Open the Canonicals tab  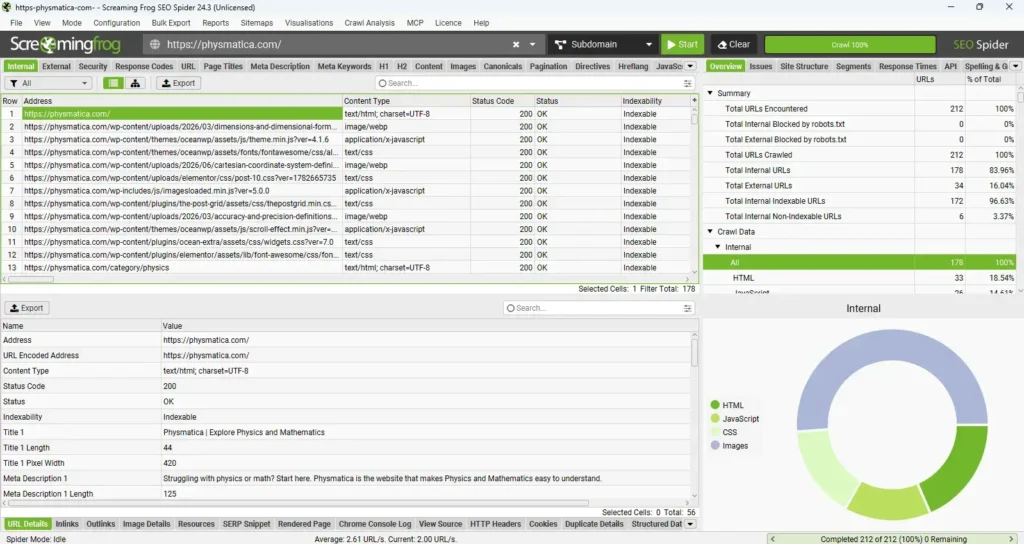(x=503, y=66)
